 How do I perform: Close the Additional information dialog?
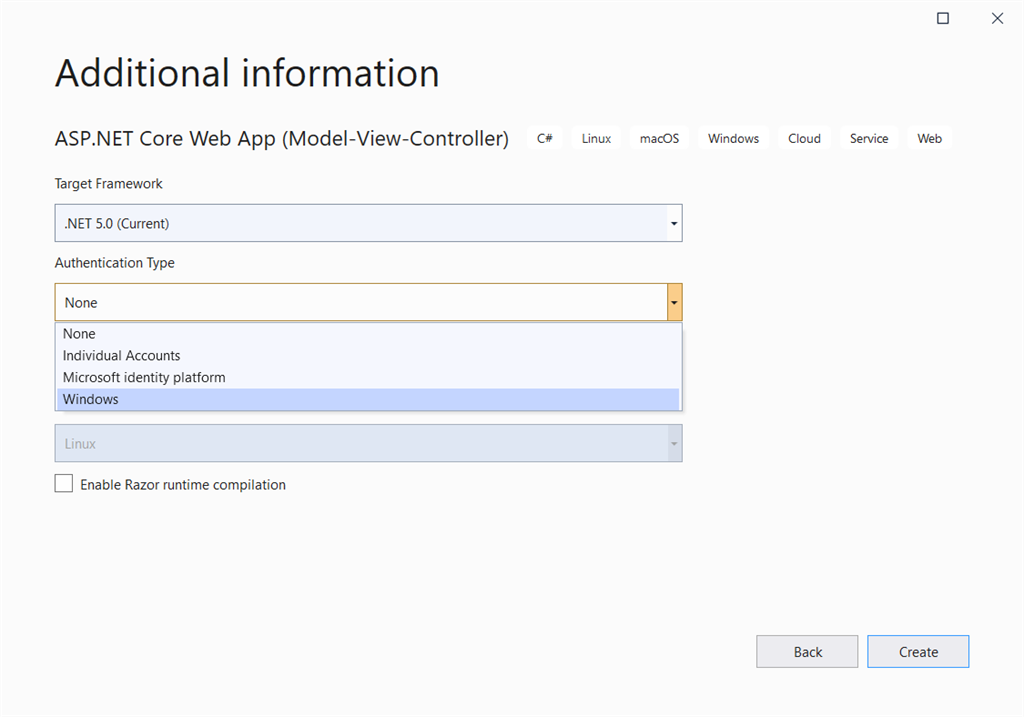point(997,18)
